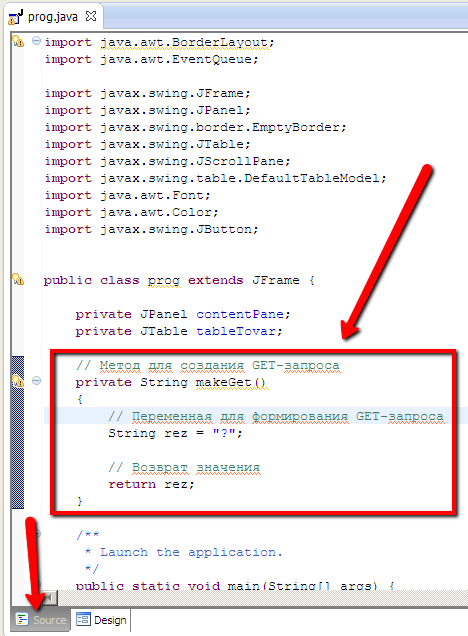Click the 'import javax.swing.border.EmptyBorder;' line
This screenshot has height=636, width=468.
click(x=195, y=128)
